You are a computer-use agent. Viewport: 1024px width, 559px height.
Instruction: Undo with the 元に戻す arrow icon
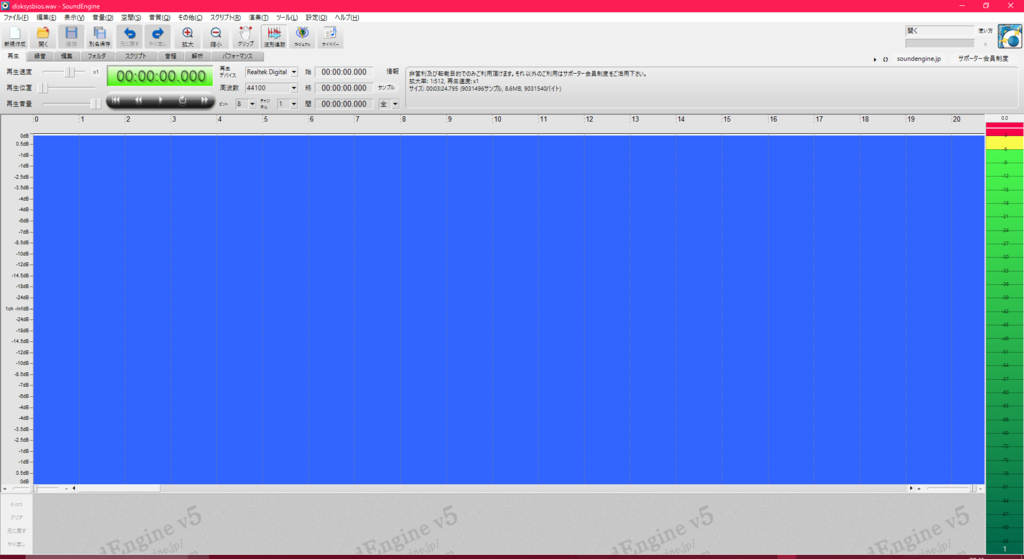point(129,37)
